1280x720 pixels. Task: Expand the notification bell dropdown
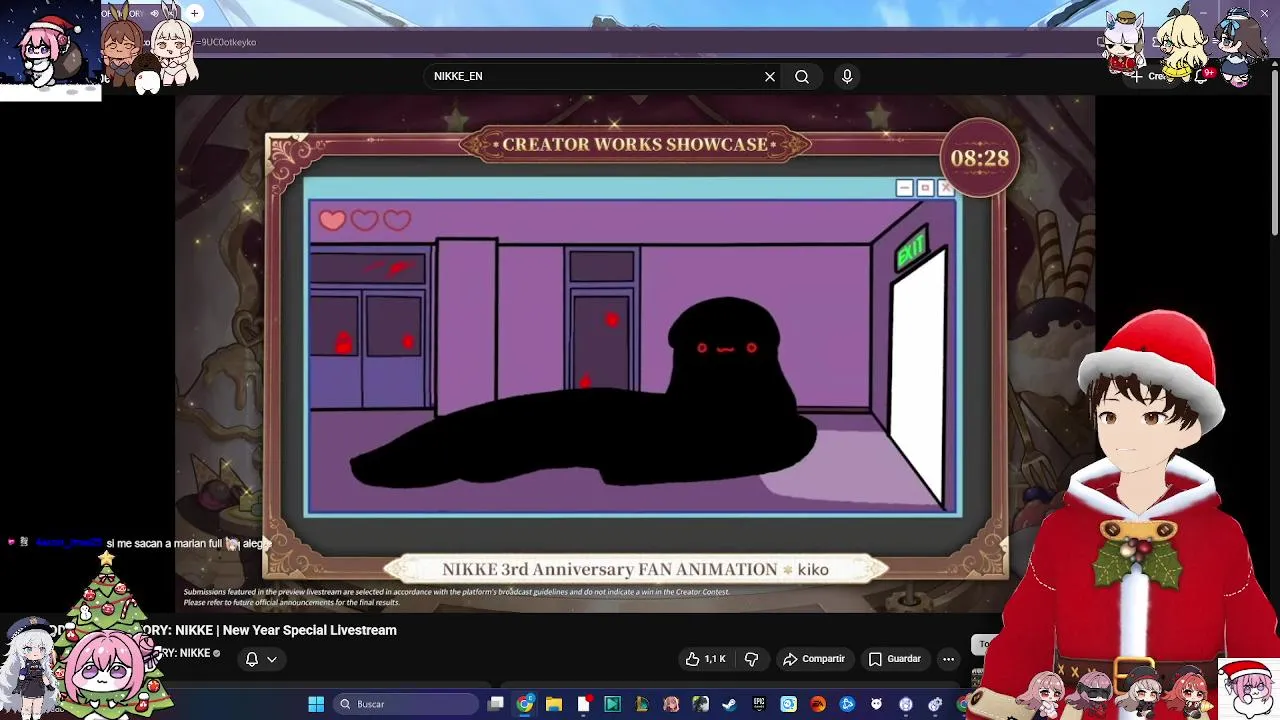(x=261, y=659)
